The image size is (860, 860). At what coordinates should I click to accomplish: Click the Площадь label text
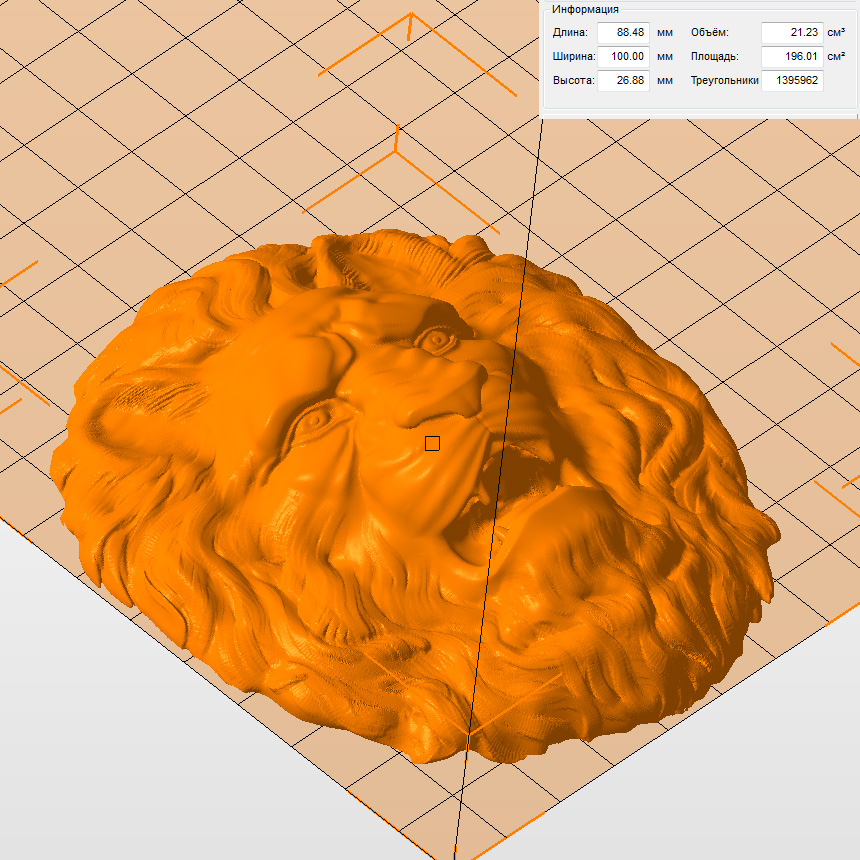717,57
